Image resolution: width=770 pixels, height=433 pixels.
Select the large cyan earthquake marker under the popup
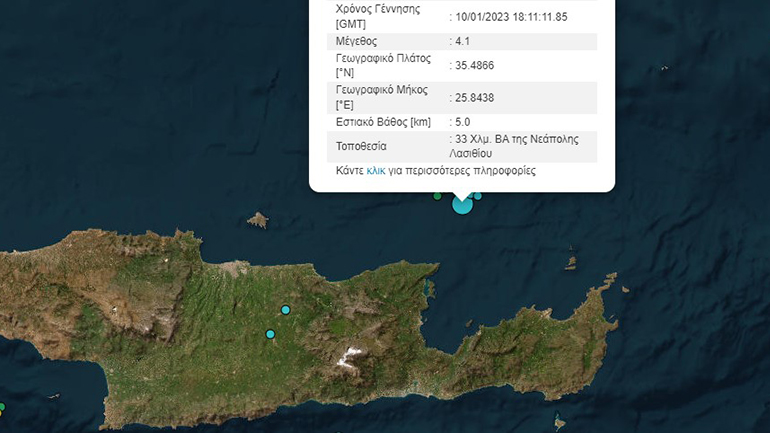(462, 204)
